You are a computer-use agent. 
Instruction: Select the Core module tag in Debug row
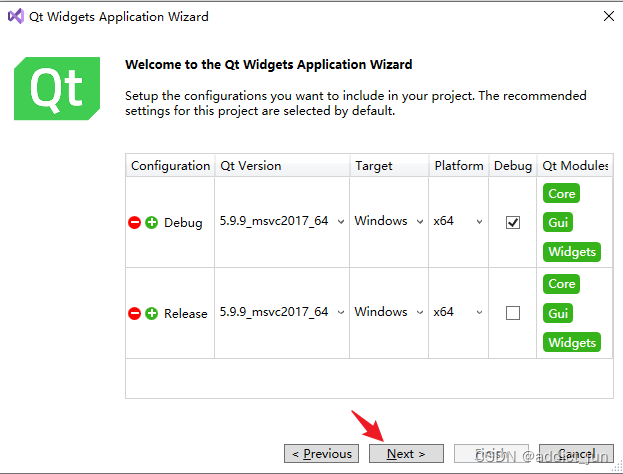click(561, 193)
